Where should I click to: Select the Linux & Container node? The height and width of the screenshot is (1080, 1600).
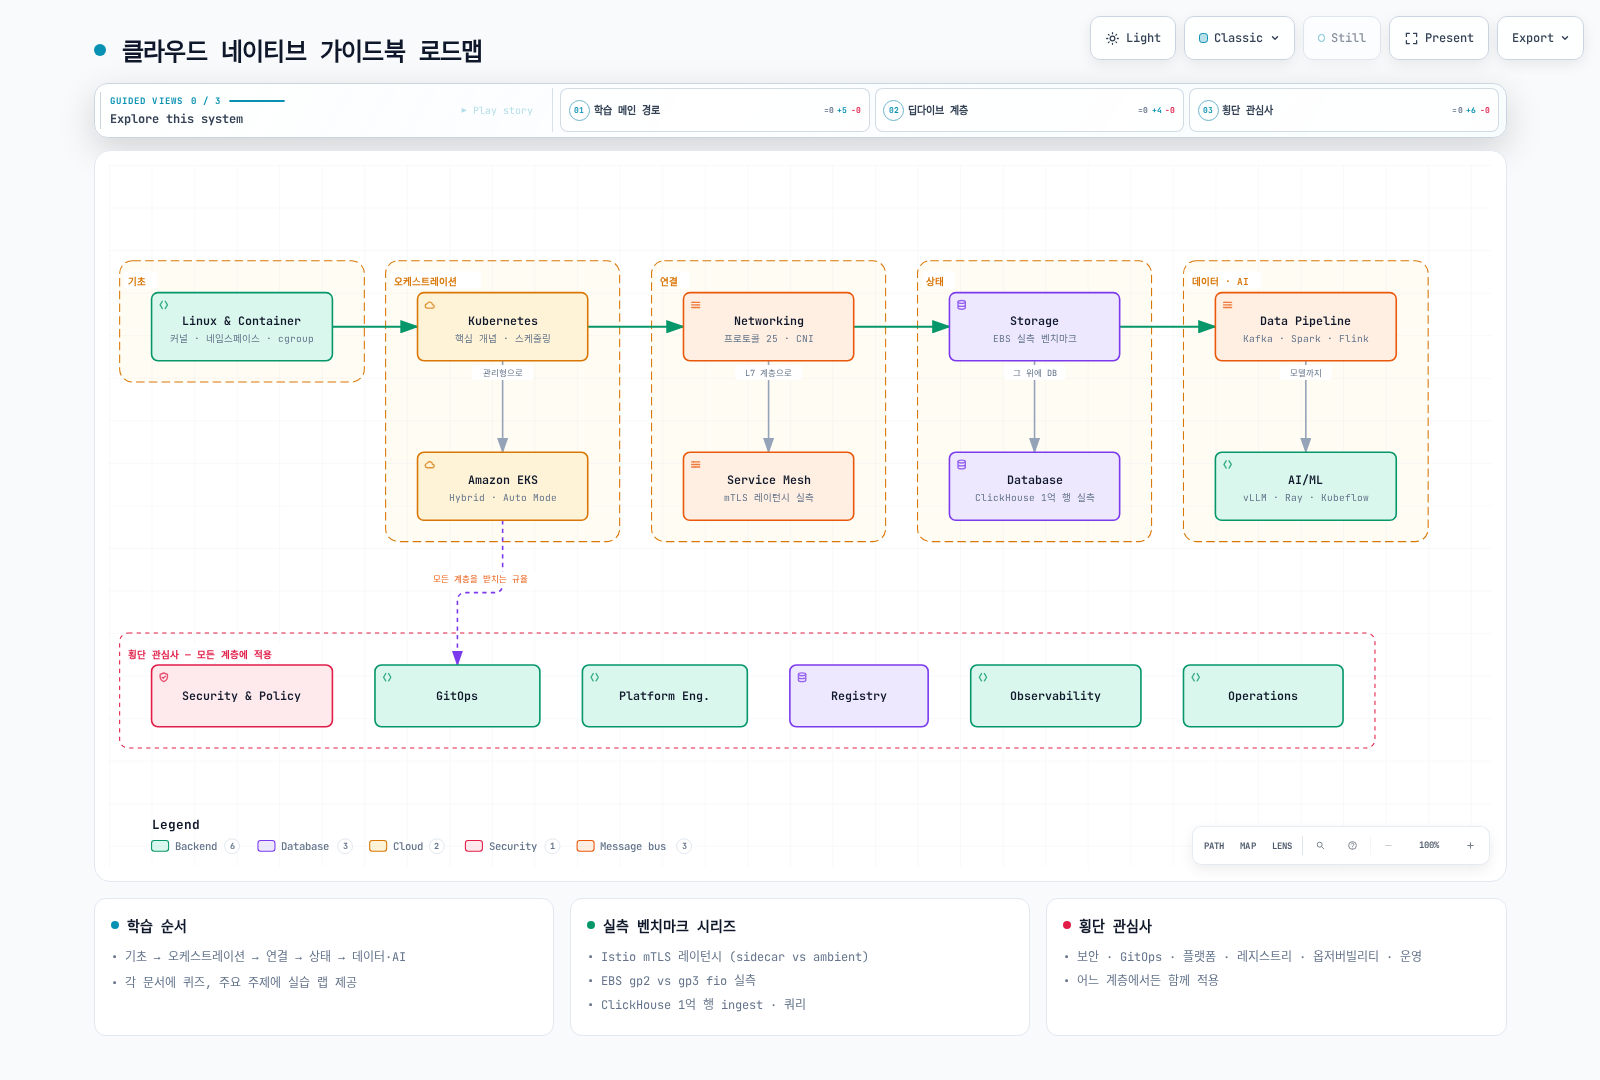(242, 327)
